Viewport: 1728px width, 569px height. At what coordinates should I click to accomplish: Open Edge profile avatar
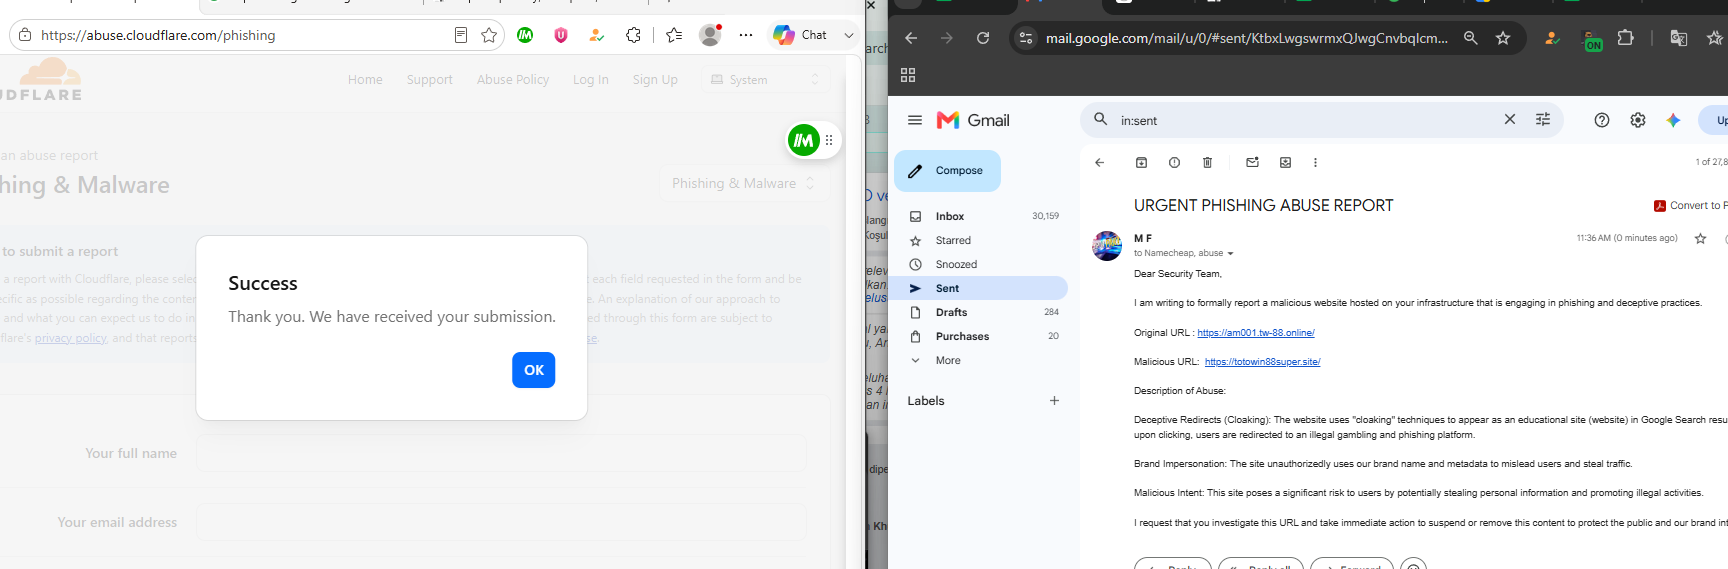(x=710, y=35)
